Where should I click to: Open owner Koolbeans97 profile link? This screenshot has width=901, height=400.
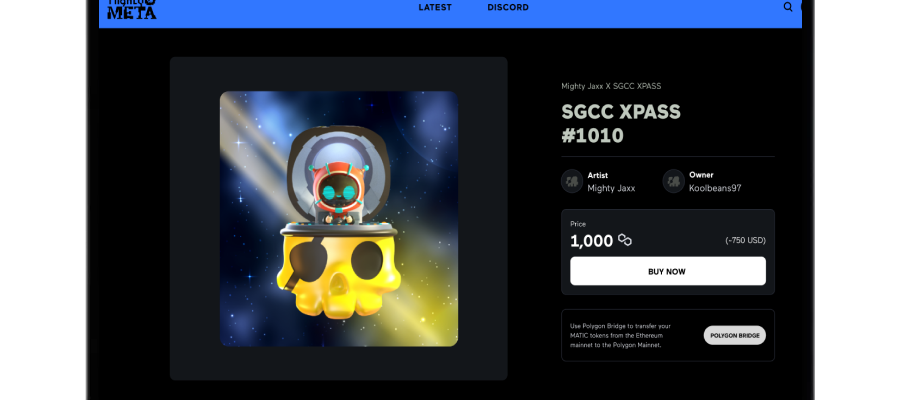[715, 188]
